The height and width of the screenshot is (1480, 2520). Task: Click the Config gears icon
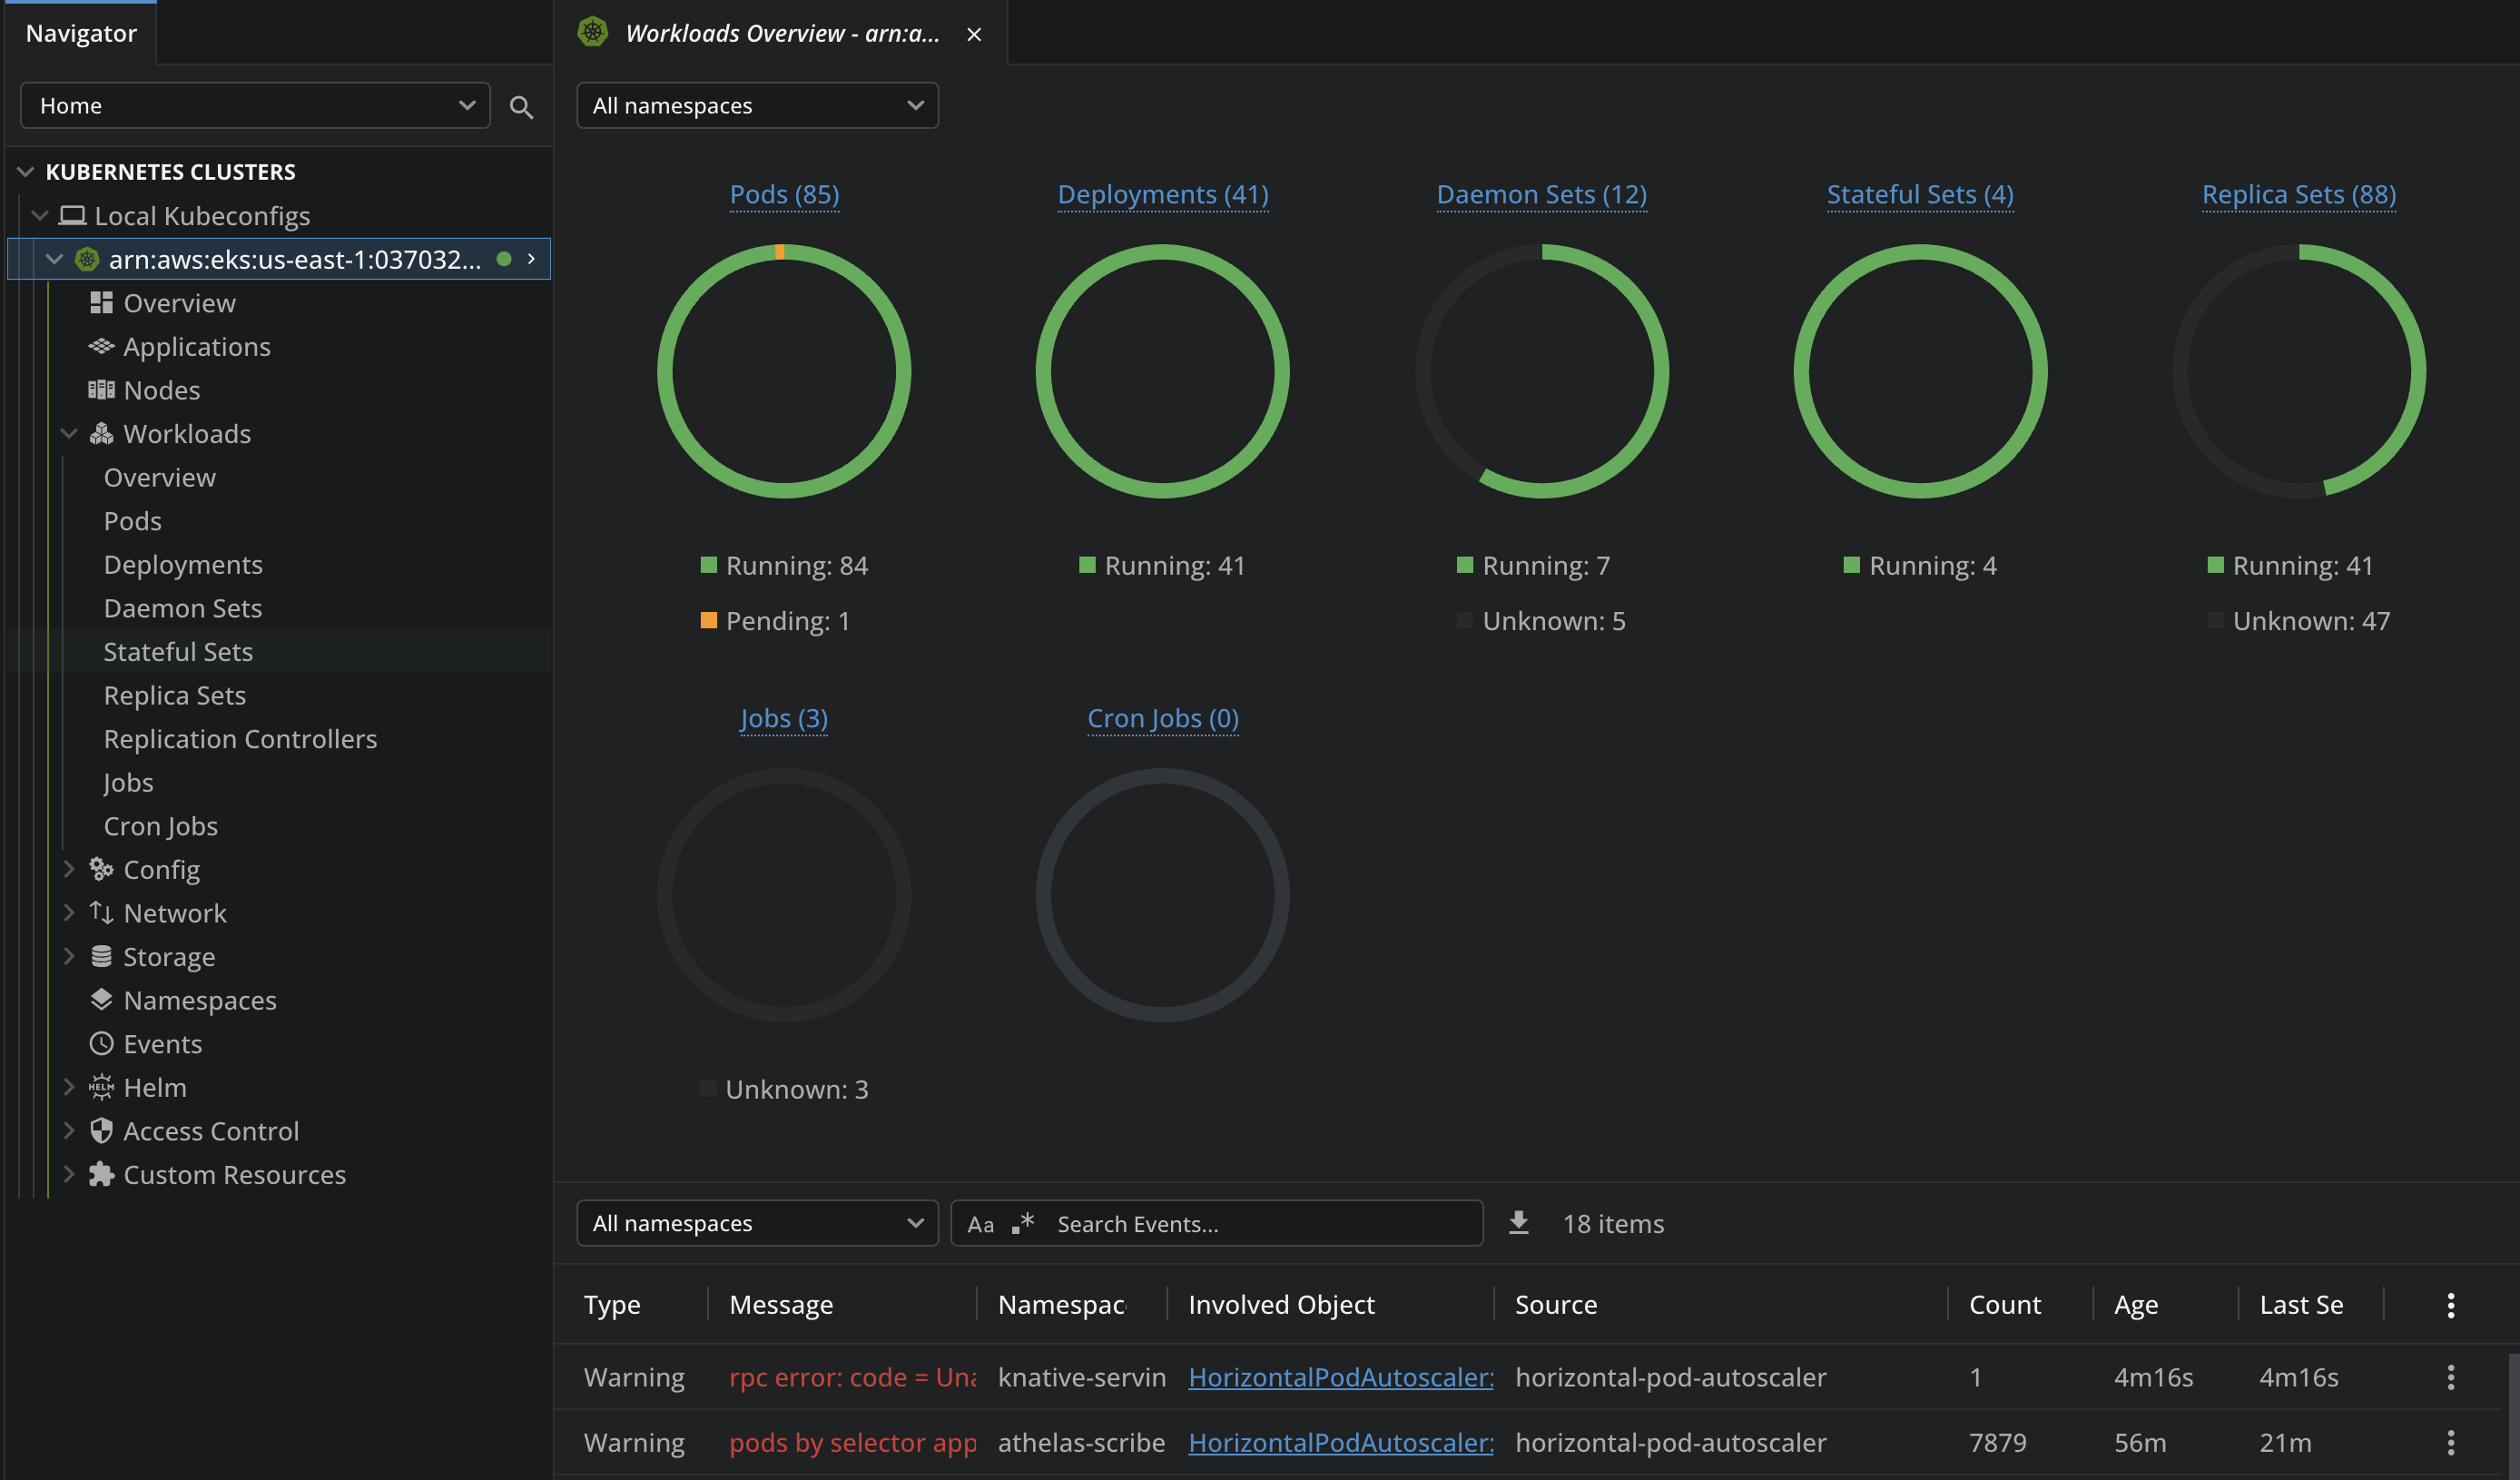[101, 869]
